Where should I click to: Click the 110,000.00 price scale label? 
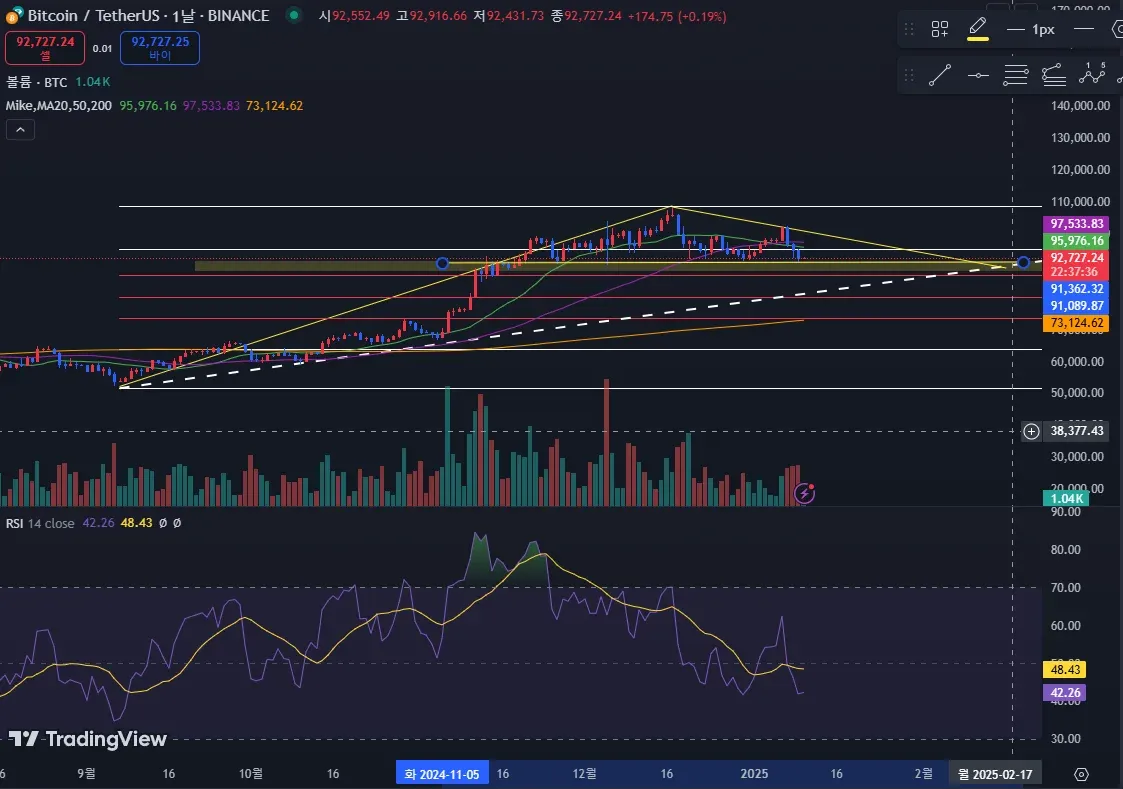1080,202
